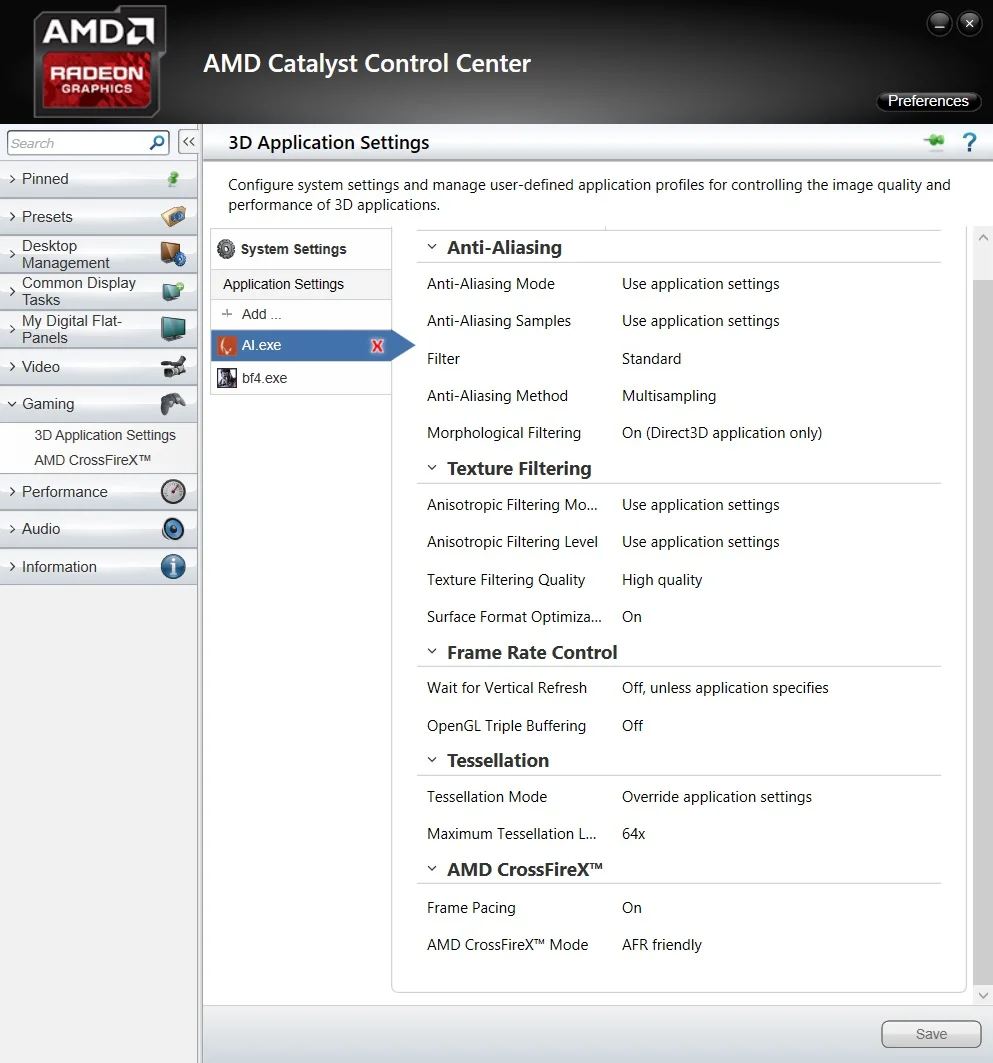Click into the Search field
This screenshot has width=993, height=1063.
click(78, 143)
